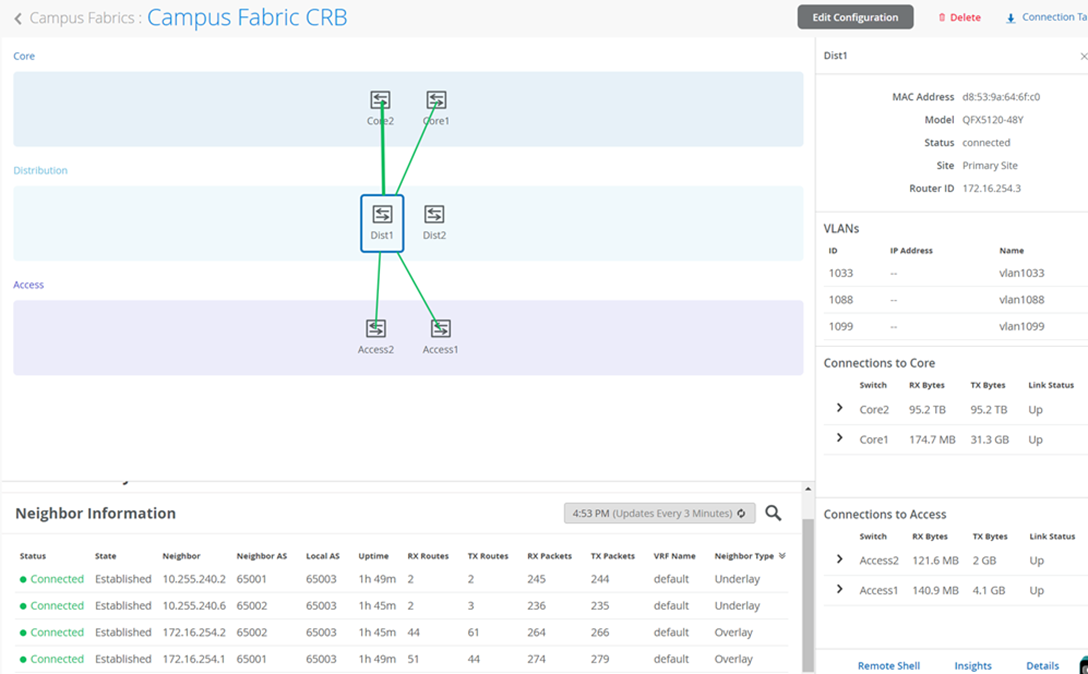
Task: Open neighbor search magnifier icon
Action: click(x=773, y=513)
